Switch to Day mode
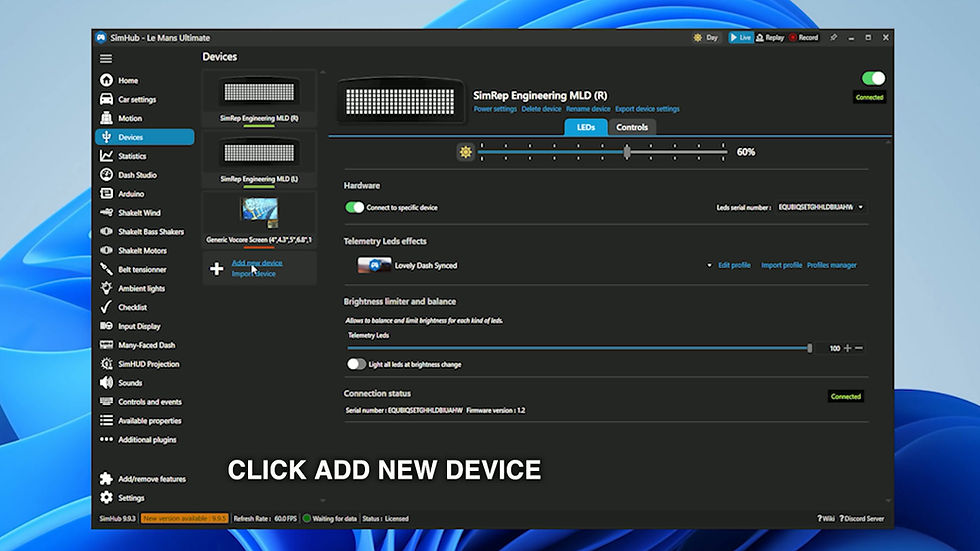 [706, 37]
